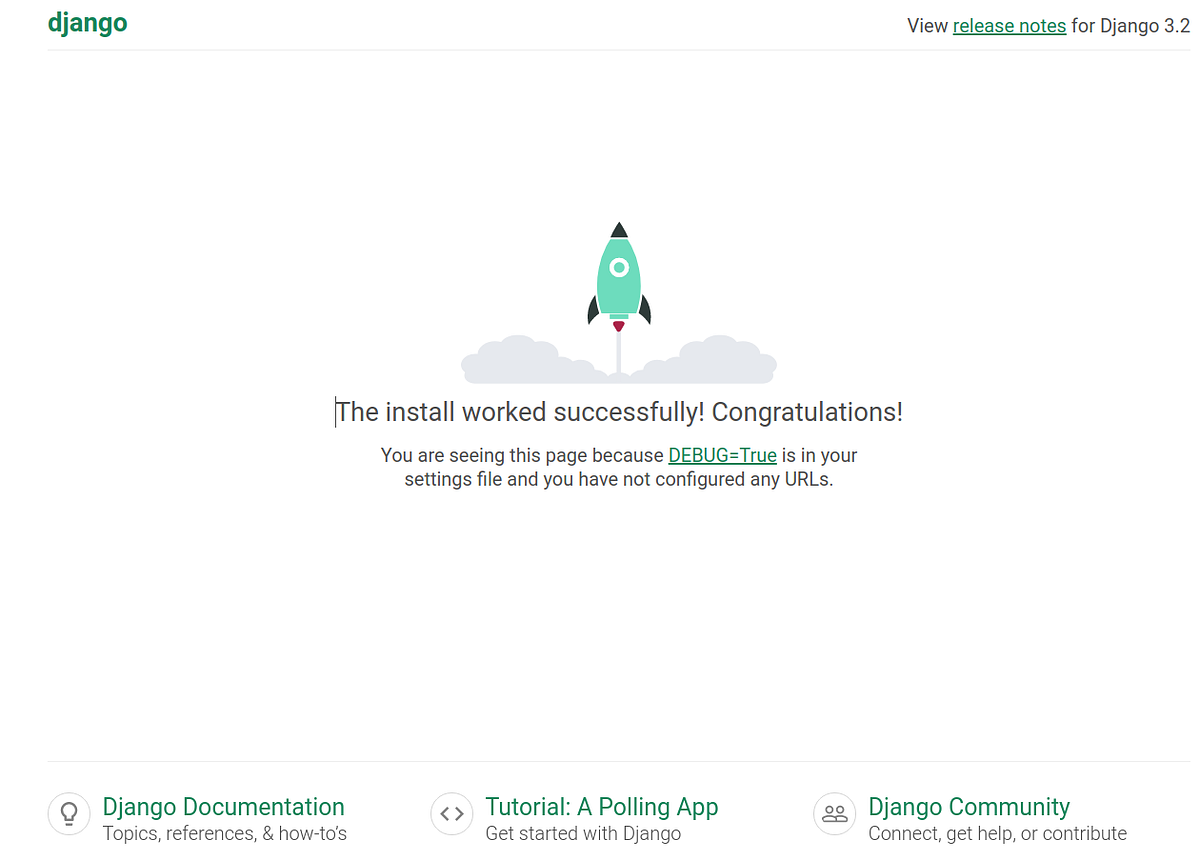Open the release notes link

coord(1009,26)
